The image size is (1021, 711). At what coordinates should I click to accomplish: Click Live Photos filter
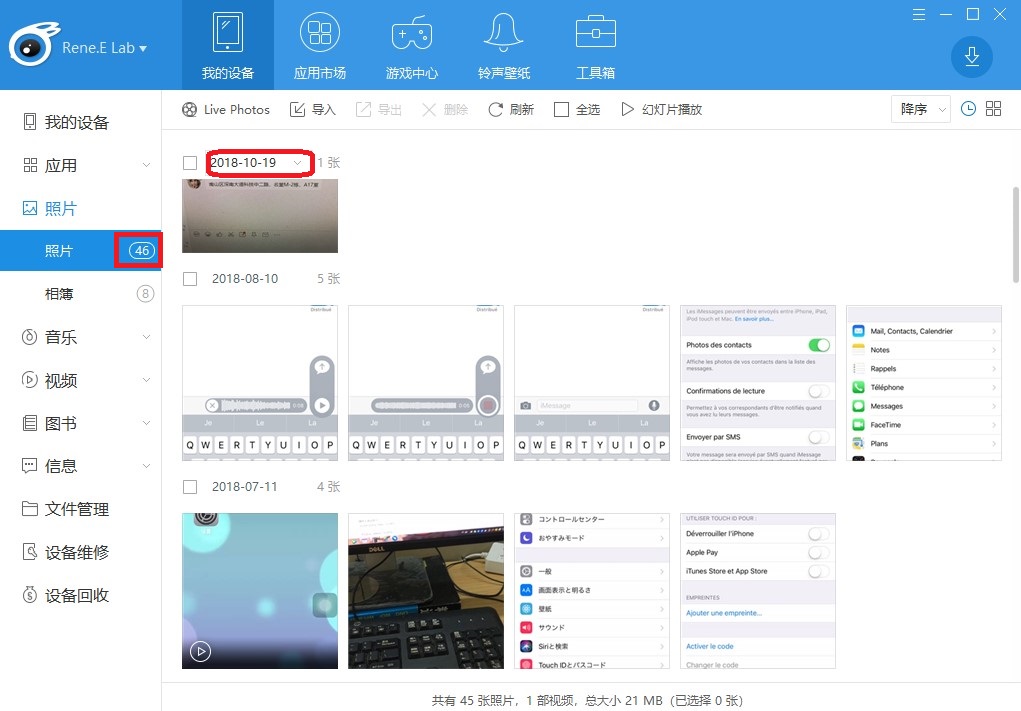[226, 109]
